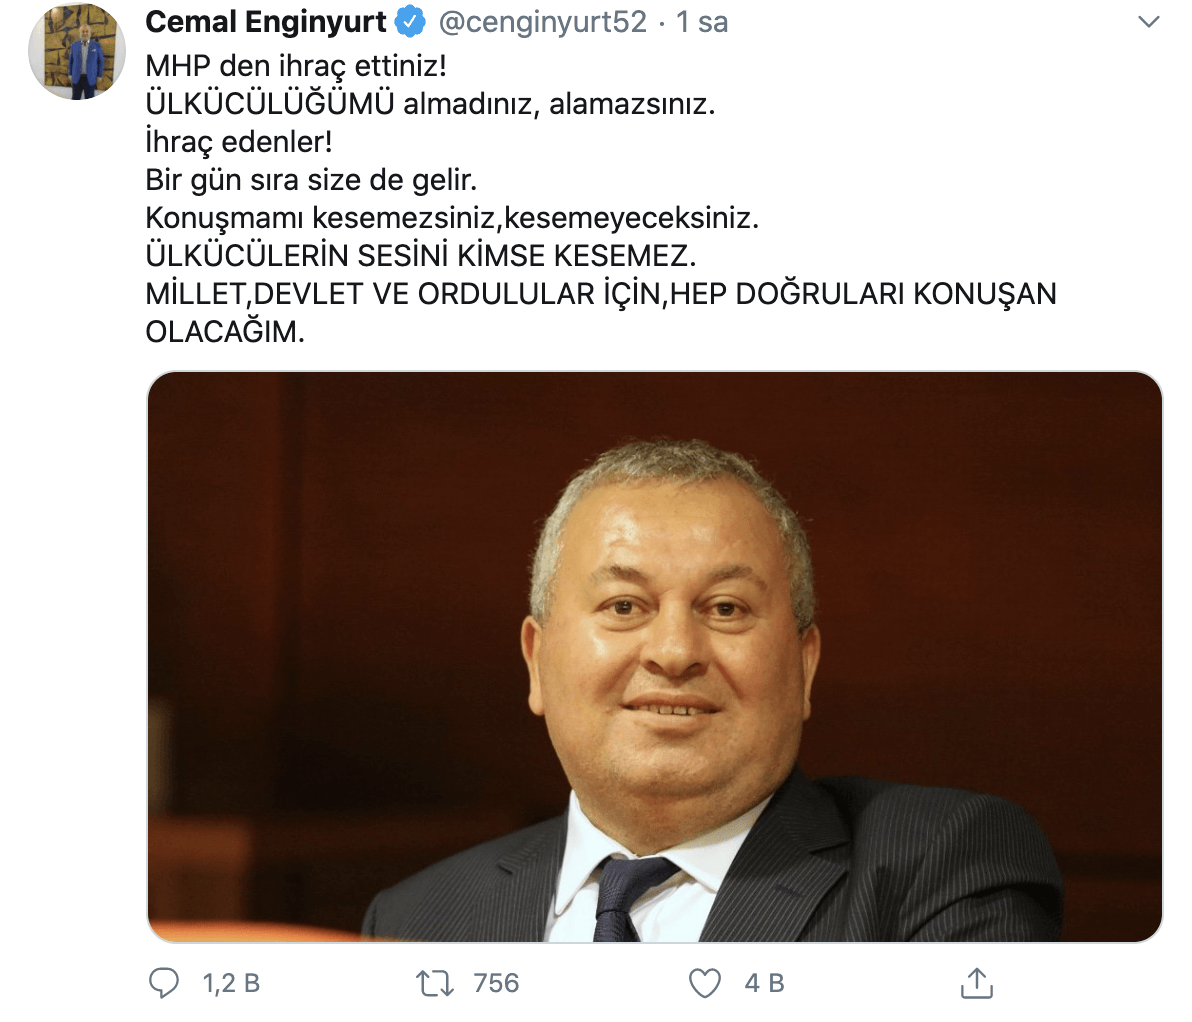This screenshot has height=1022, width=1192.
Task: Click the blue verified badge
Action: (411, 22)
